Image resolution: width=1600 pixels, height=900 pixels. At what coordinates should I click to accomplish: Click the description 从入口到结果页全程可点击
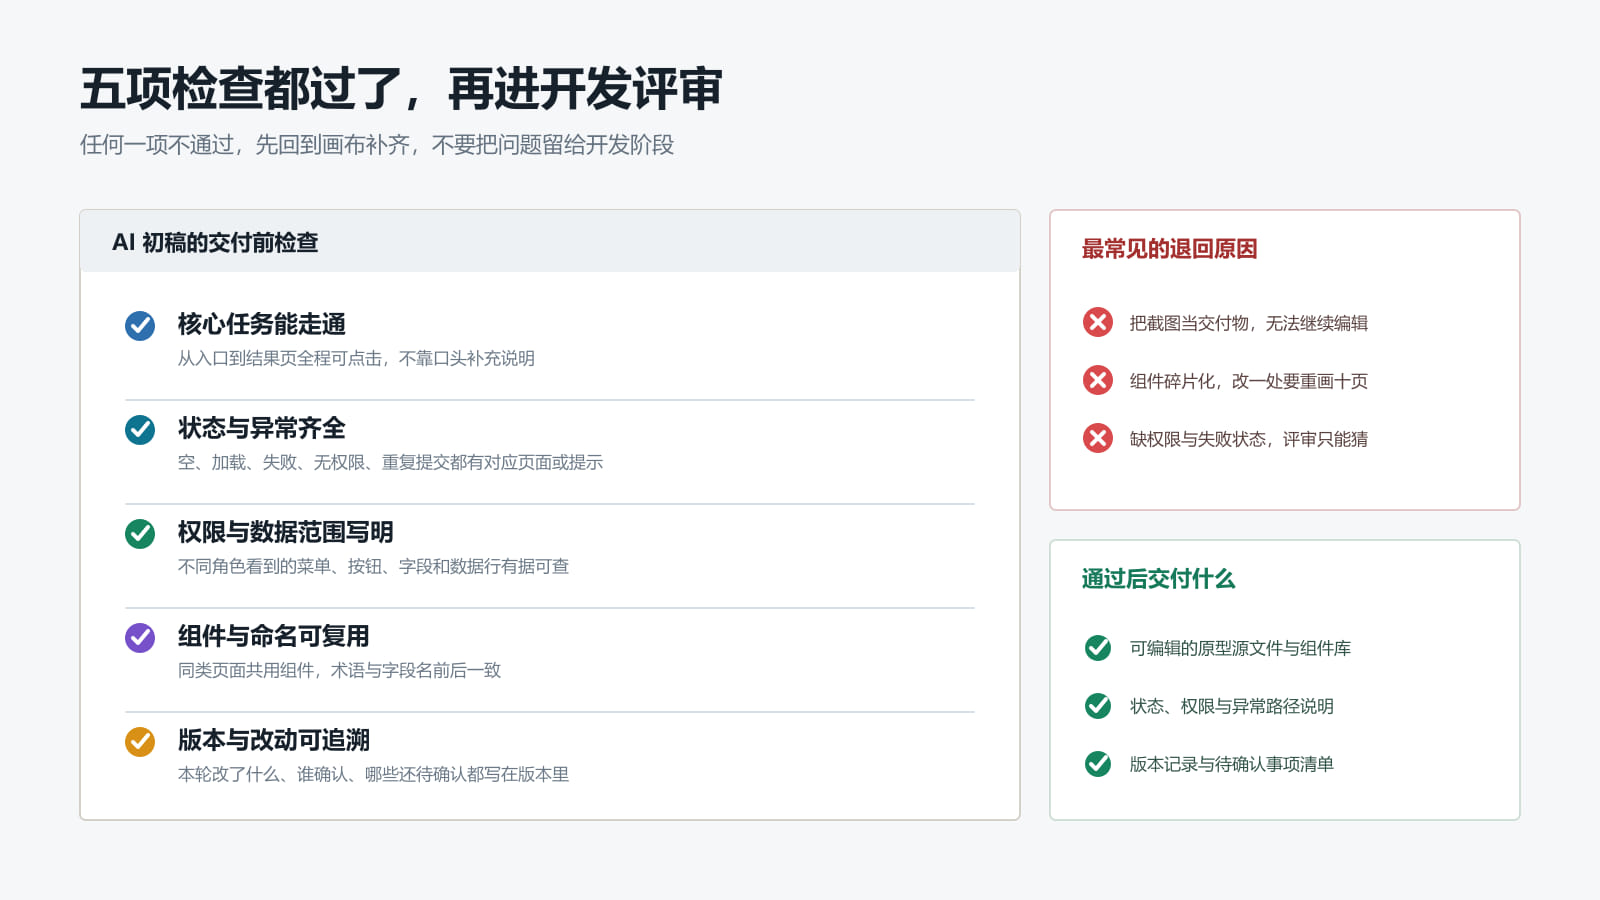356,358
